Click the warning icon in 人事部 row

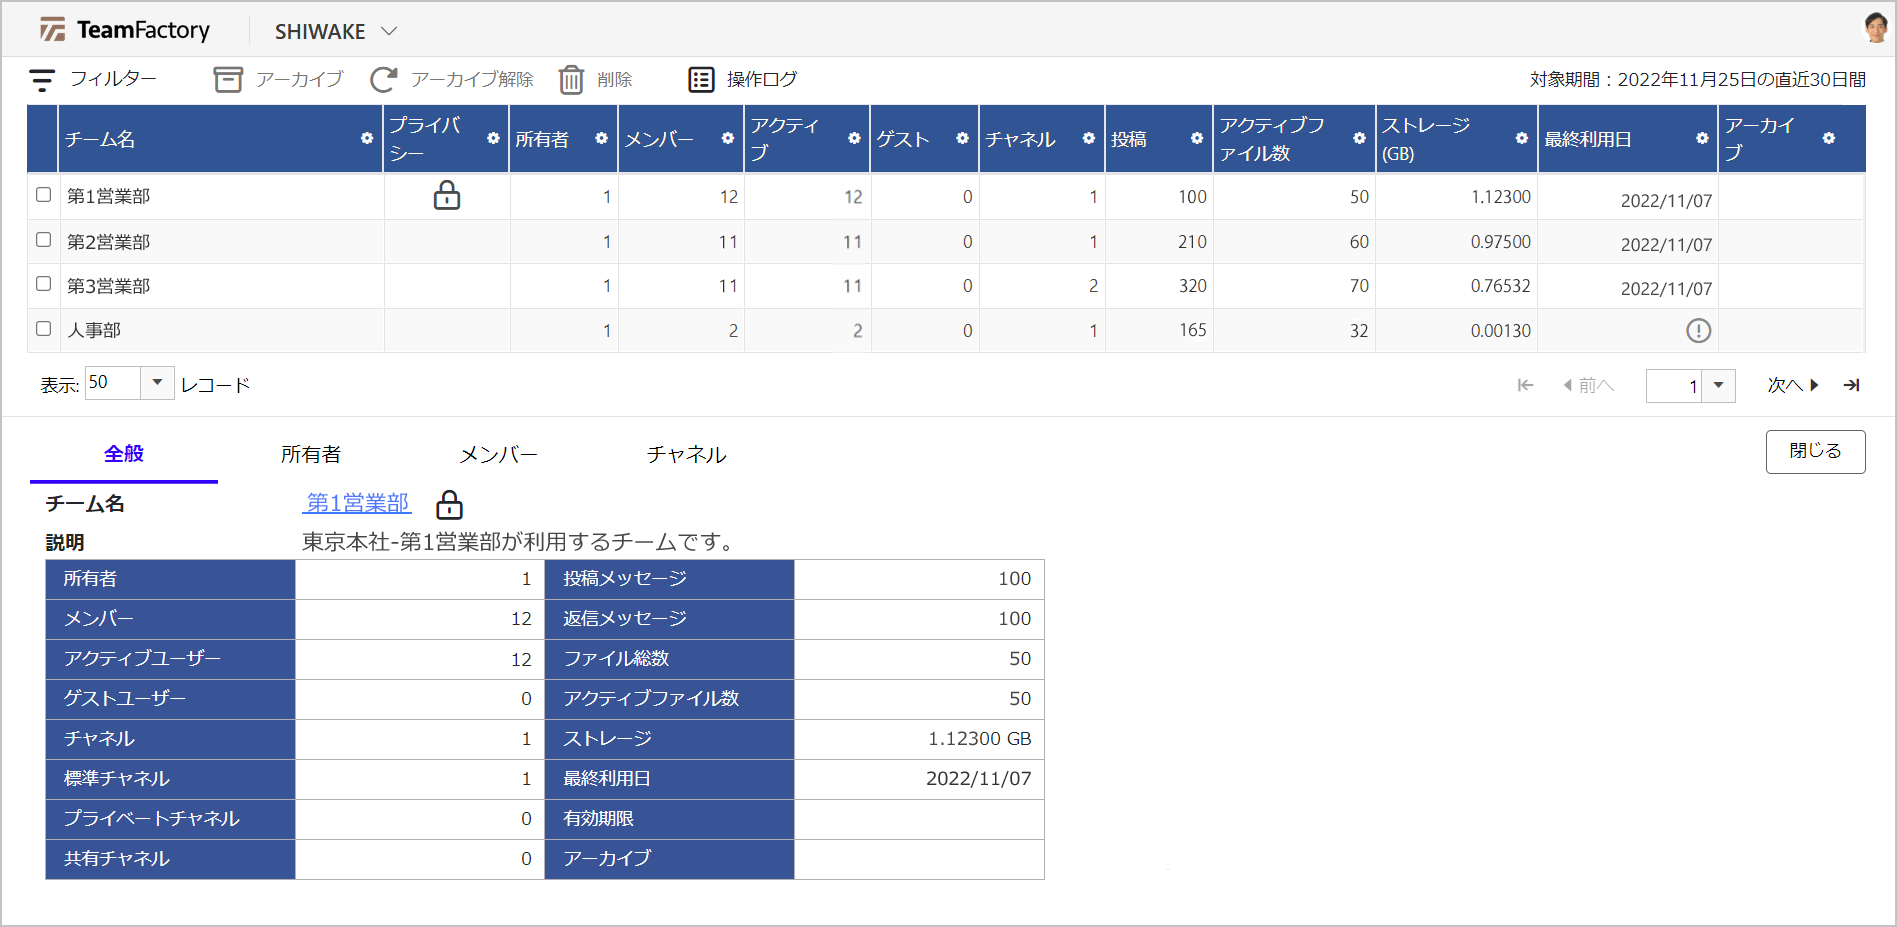tap(1698, 331)
